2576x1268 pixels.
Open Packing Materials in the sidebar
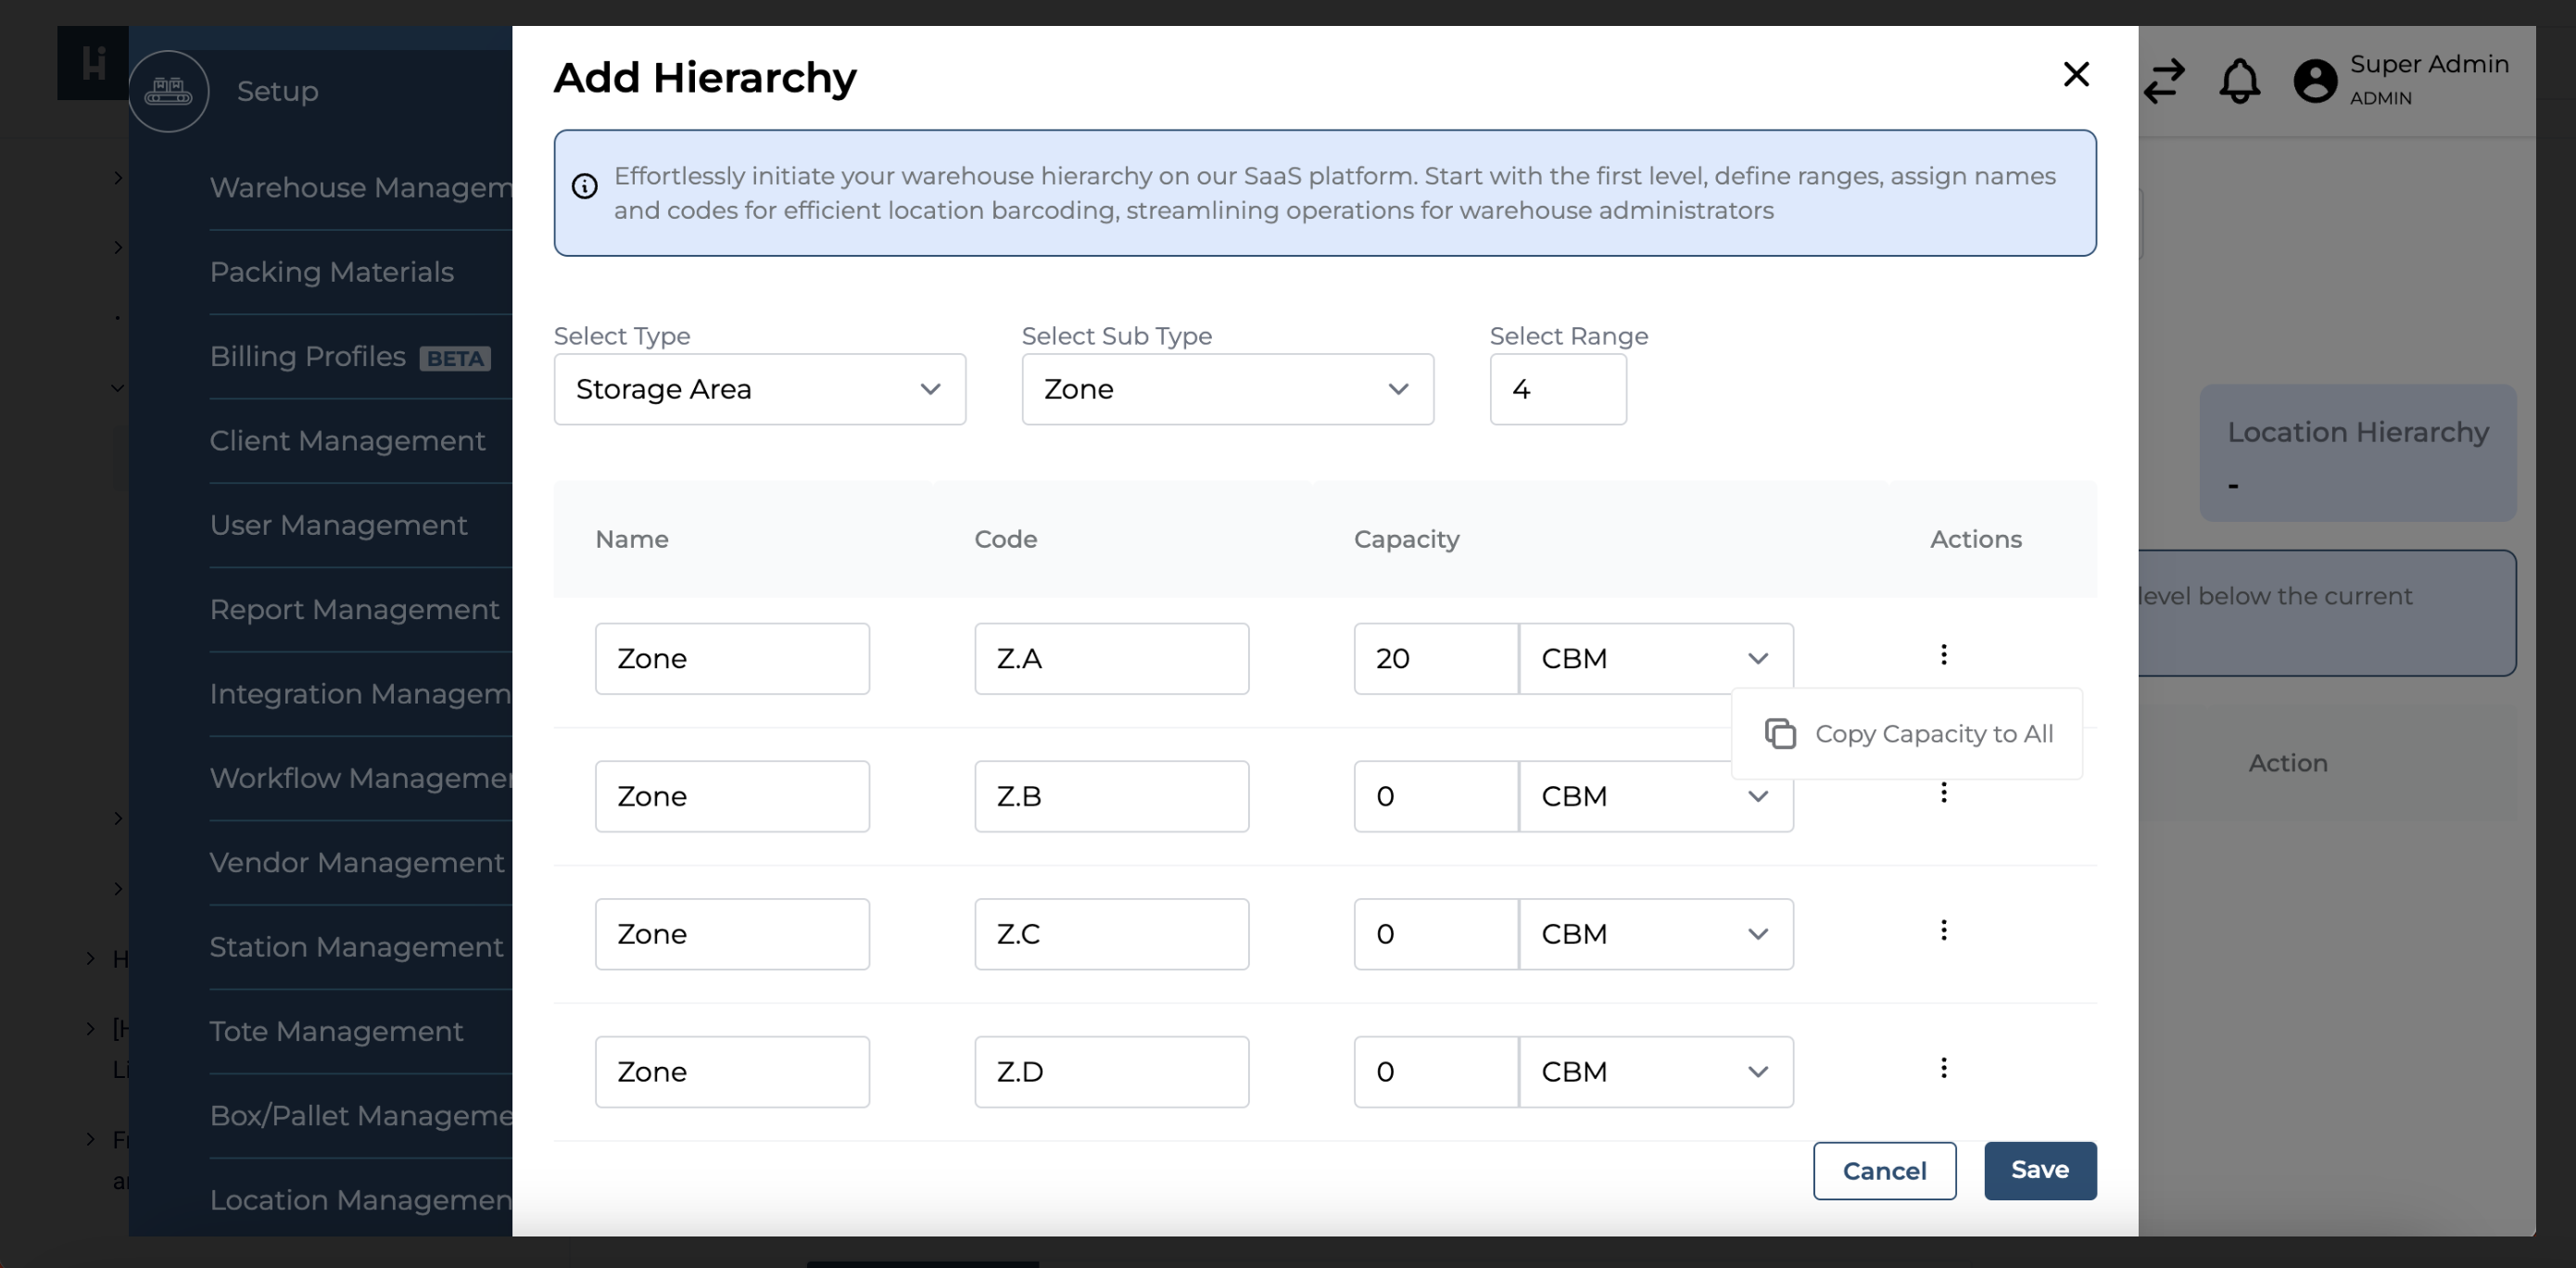pyautogui.click(x=332, y=272)
